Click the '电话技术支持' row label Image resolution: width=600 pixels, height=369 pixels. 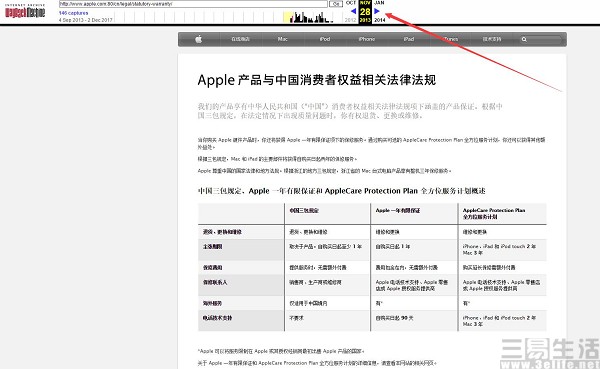tap(217, 318)
